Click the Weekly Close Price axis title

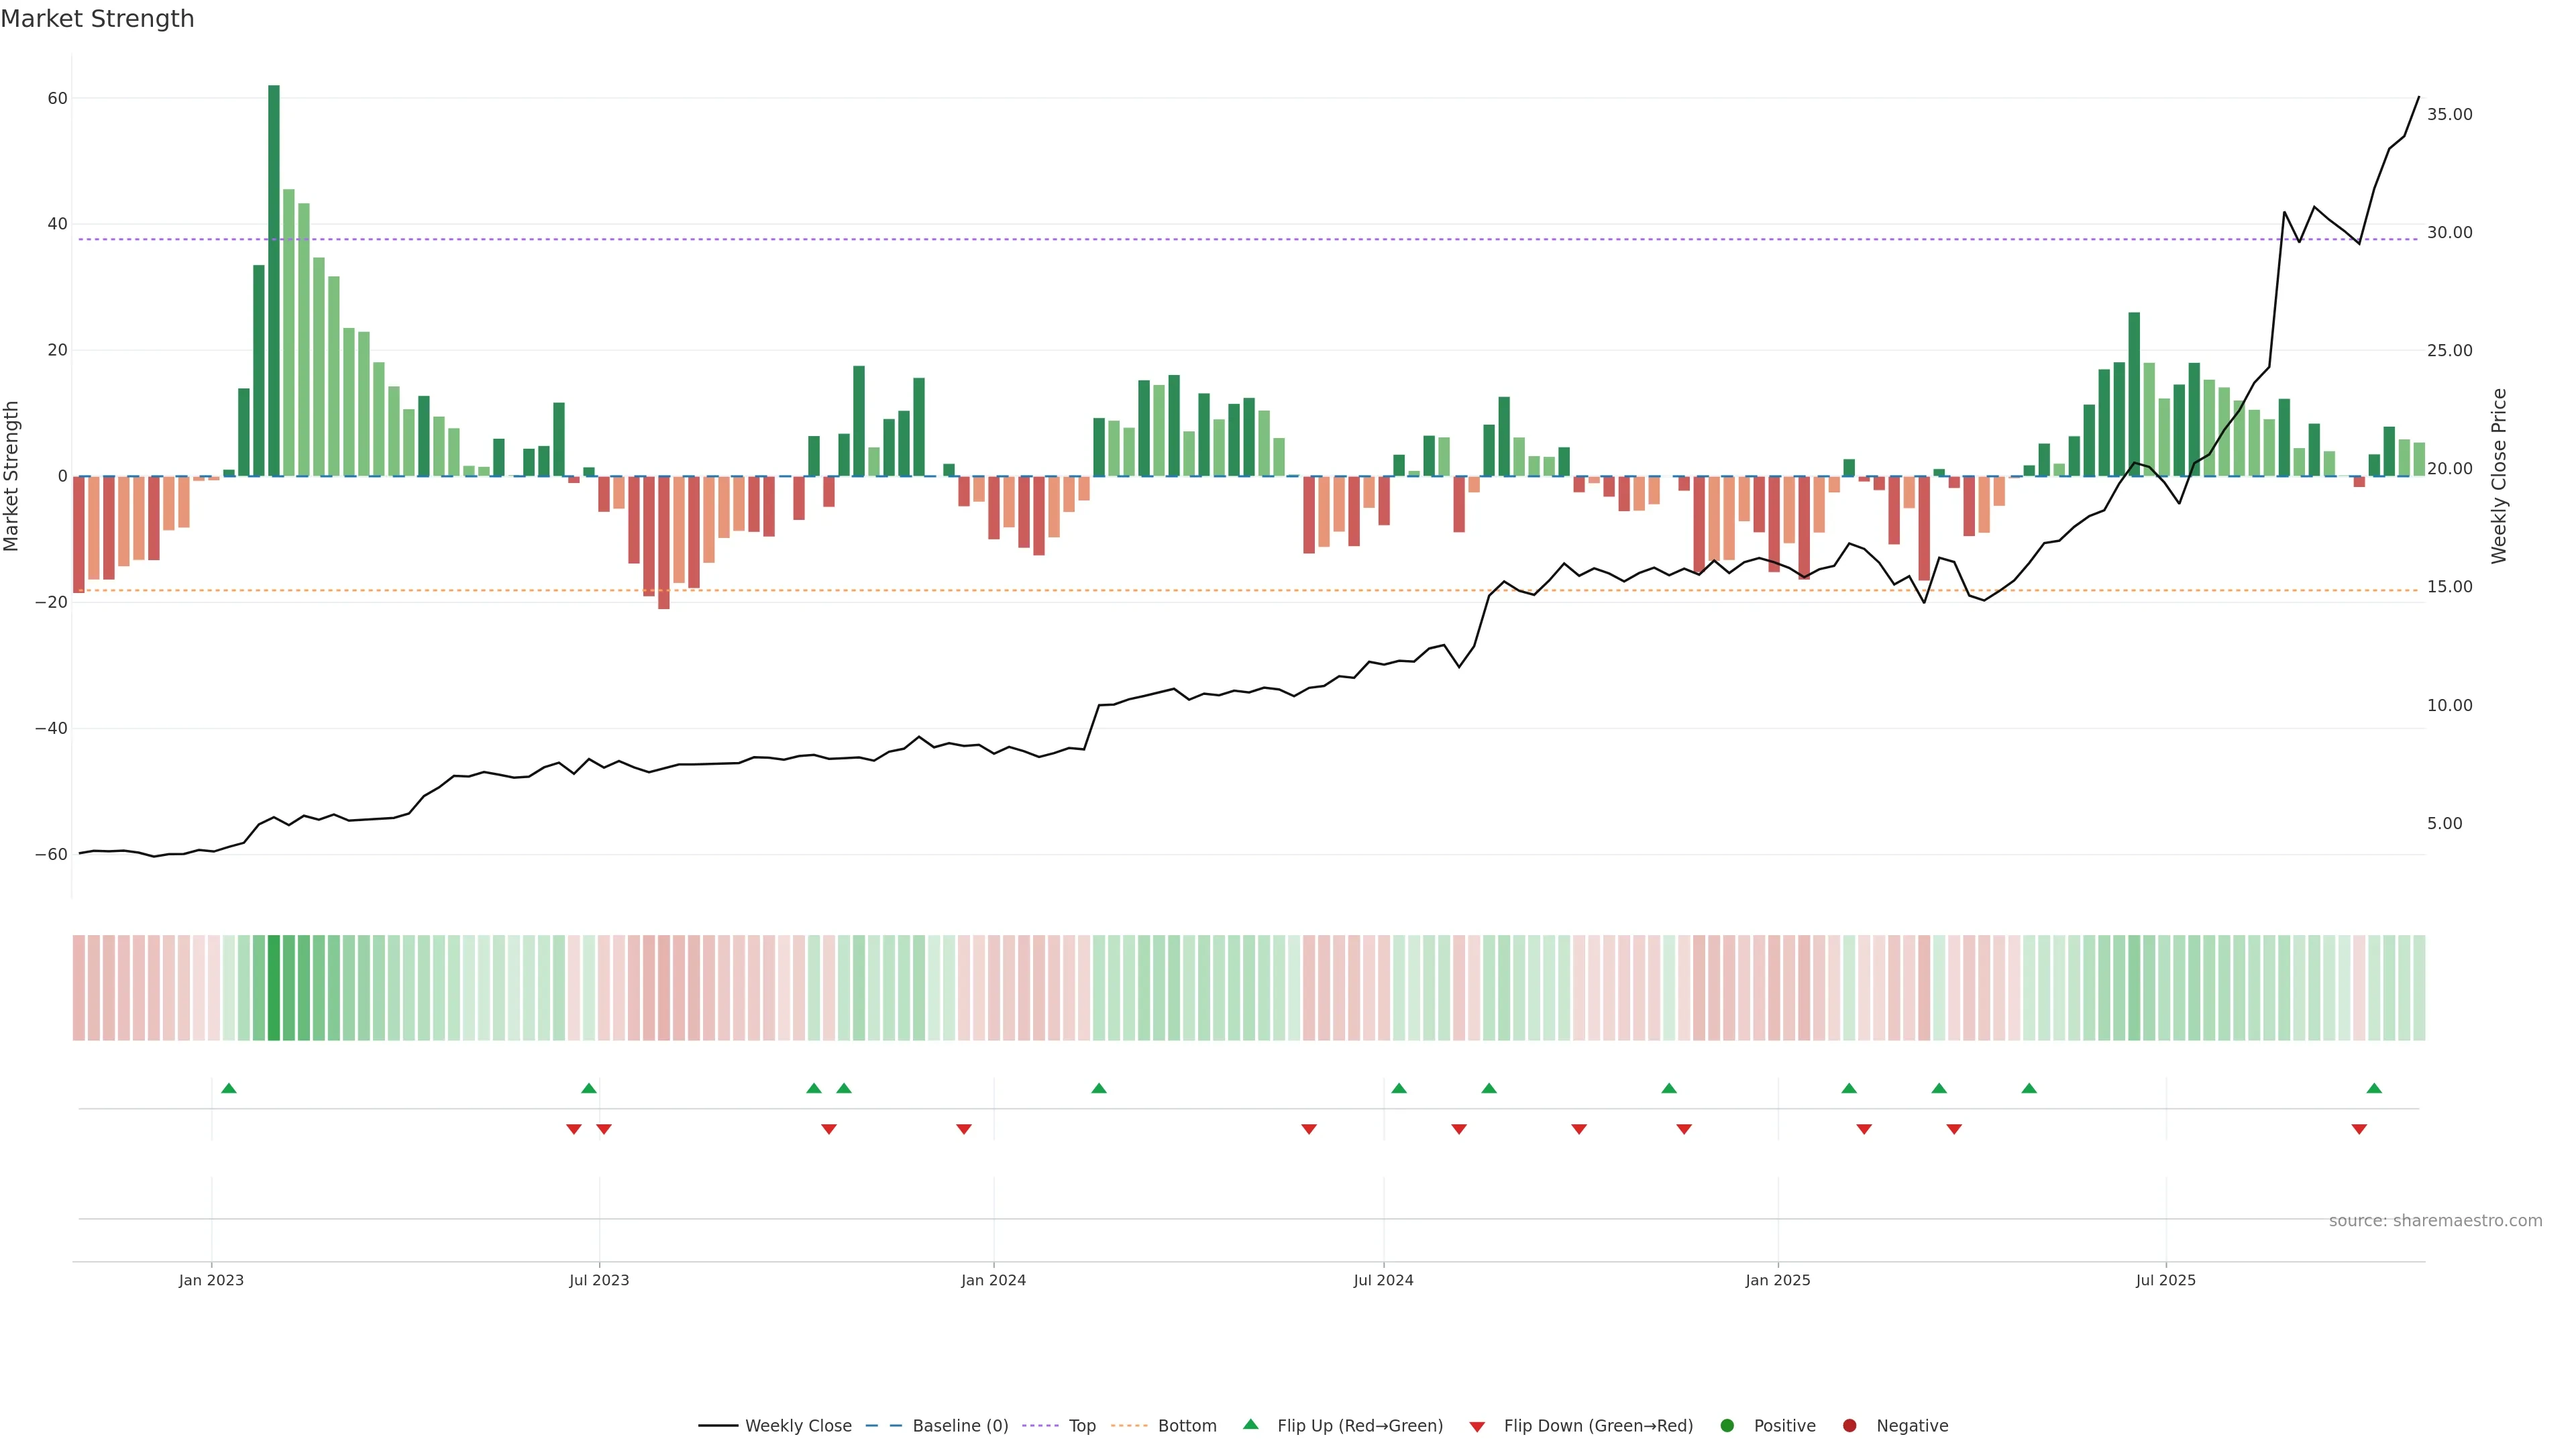pos(2499,476)
